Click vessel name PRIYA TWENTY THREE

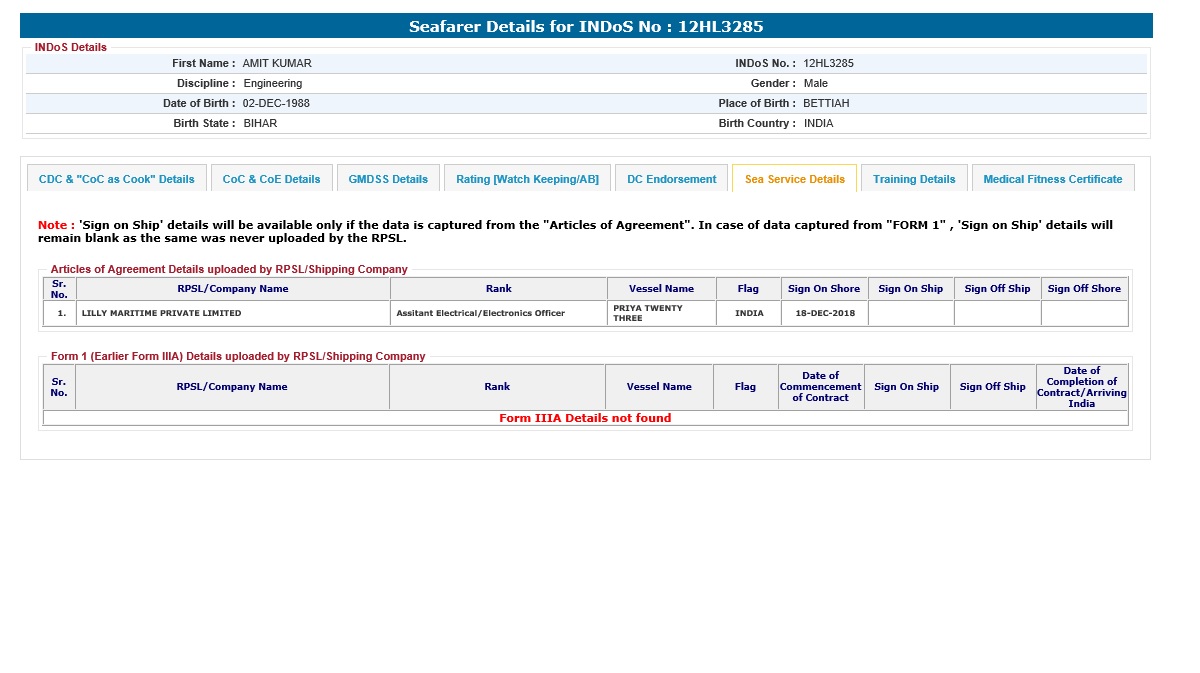[661, 313]
